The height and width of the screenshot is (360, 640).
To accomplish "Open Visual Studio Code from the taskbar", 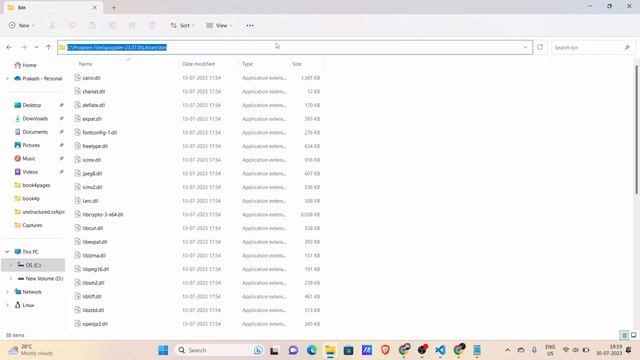I will pyautogui.click(x=440, y=350).
